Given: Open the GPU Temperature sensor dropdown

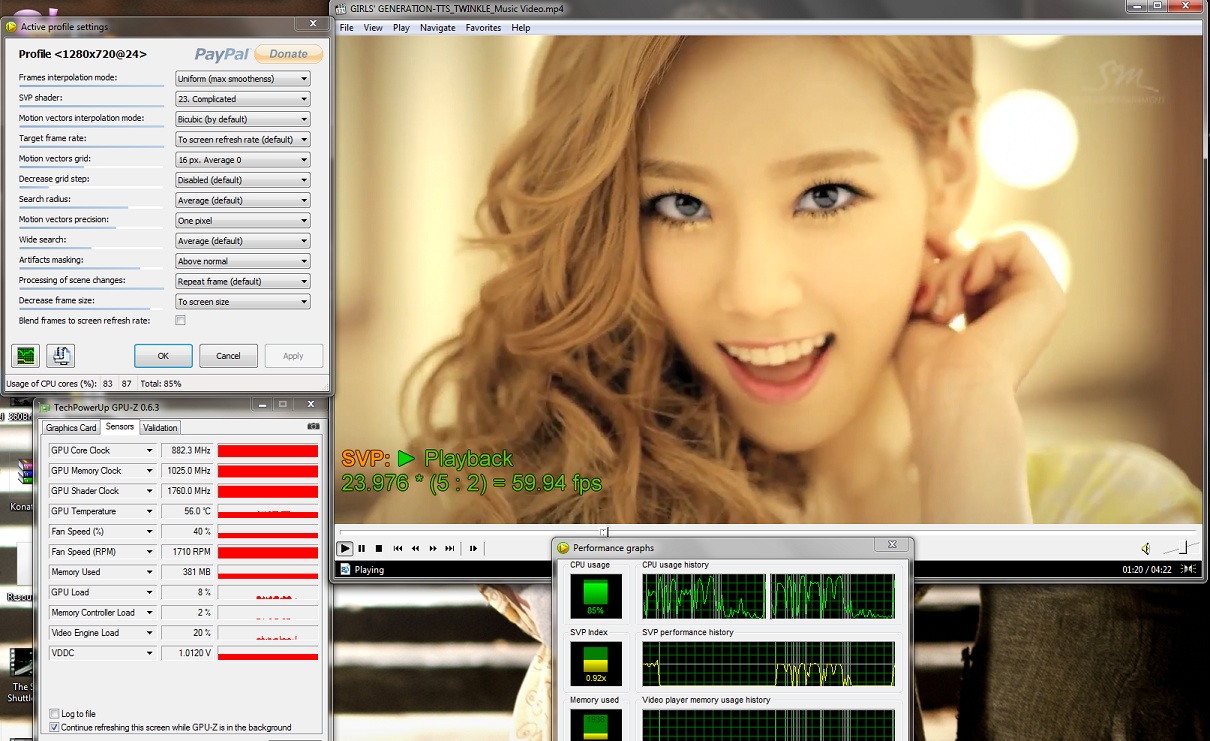Looking at the screenshot, I should pos(149,511).
